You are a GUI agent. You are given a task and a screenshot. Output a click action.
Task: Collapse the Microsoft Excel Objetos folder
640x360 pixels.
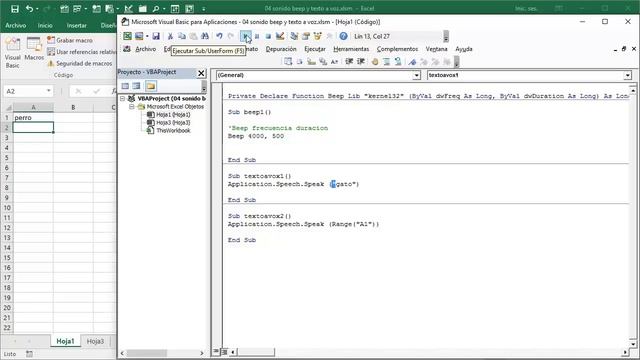[x=131, y=107]
